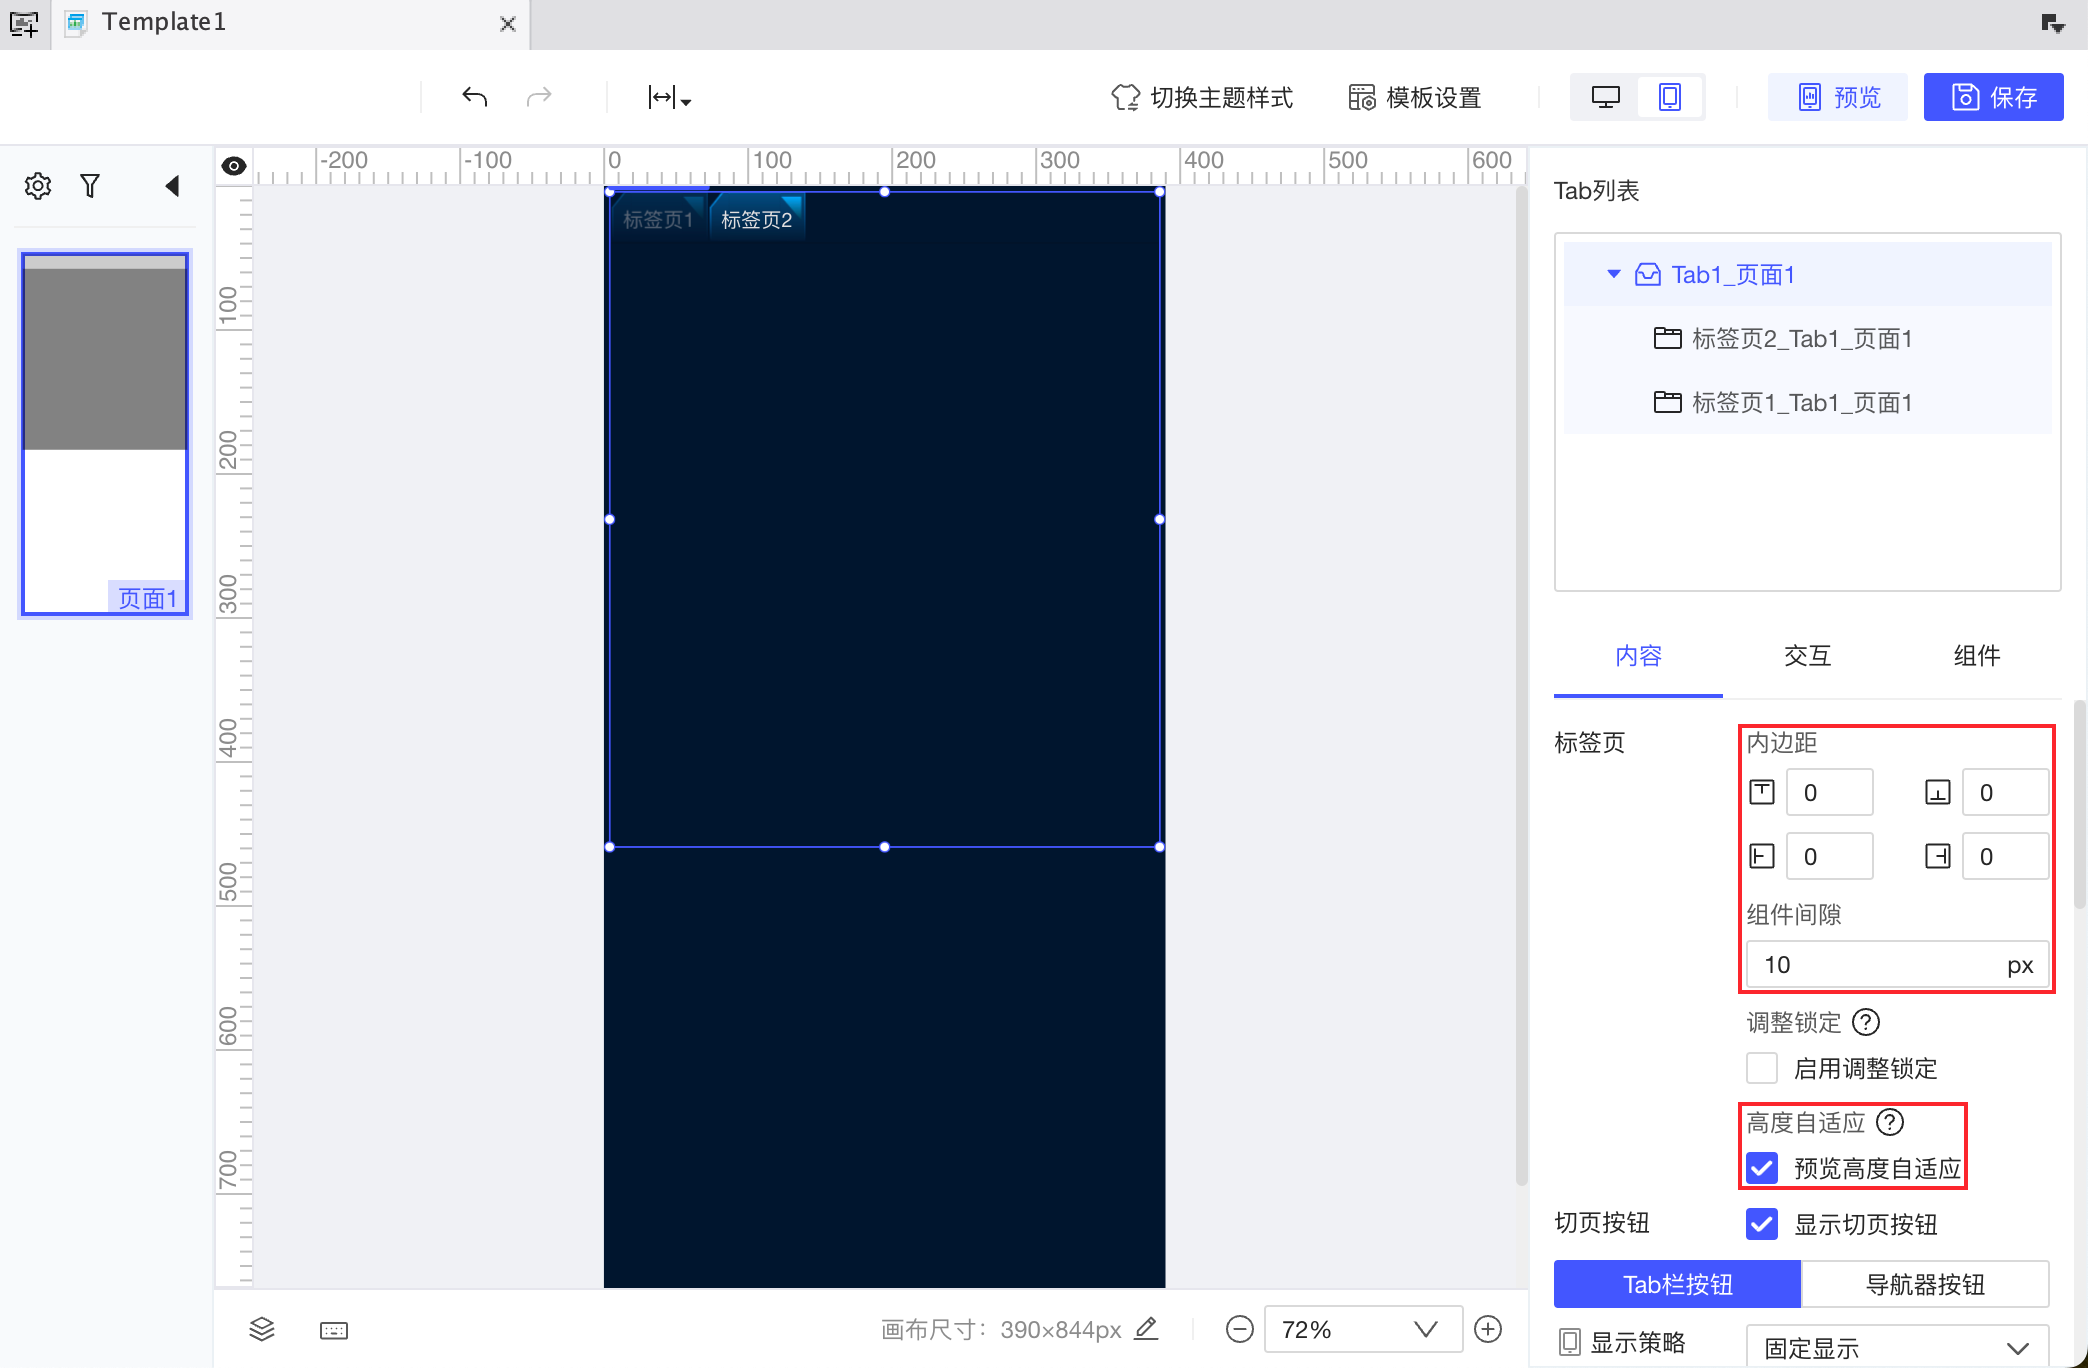Click 切换主题样式 to switch theme style
Image resolution: width=2088 pixels, height=1368 pixels.
(x=1202, y=97)
